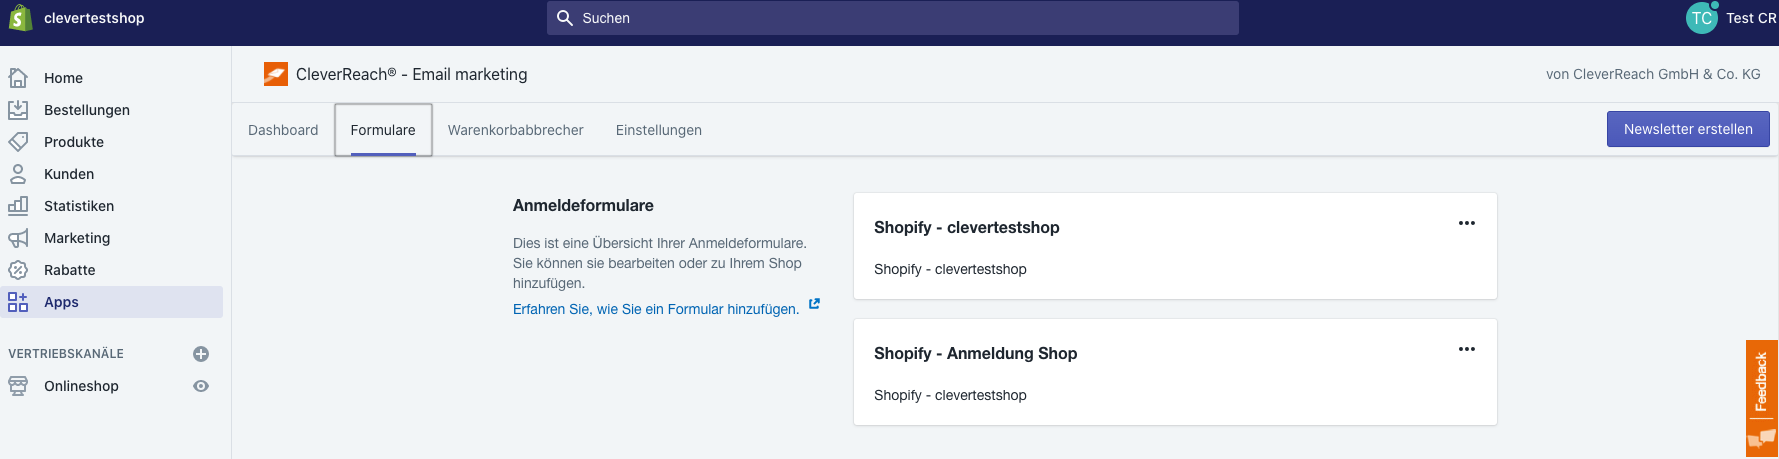Open Produkte via its tag icon

point(18,142)
